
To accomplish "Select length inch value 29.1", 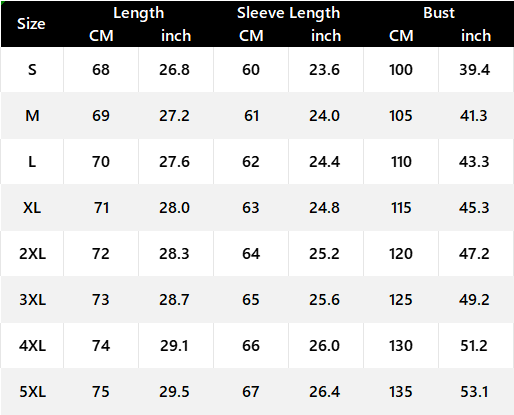I will coord(174,346).
